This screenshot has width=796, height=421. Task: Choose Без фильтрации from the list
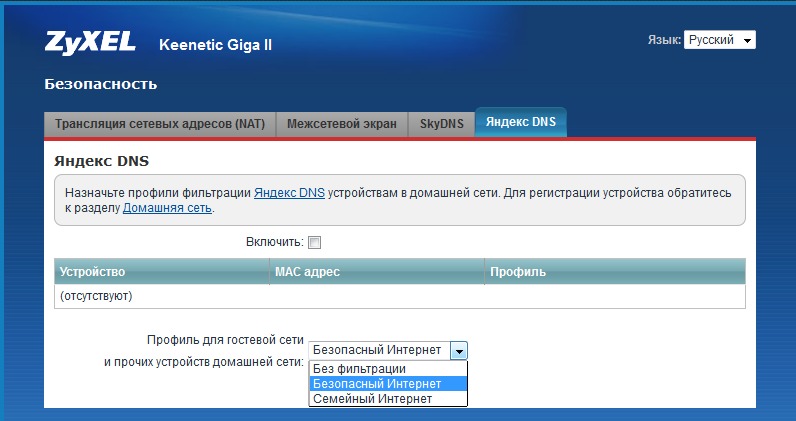[x=388, y=369]
